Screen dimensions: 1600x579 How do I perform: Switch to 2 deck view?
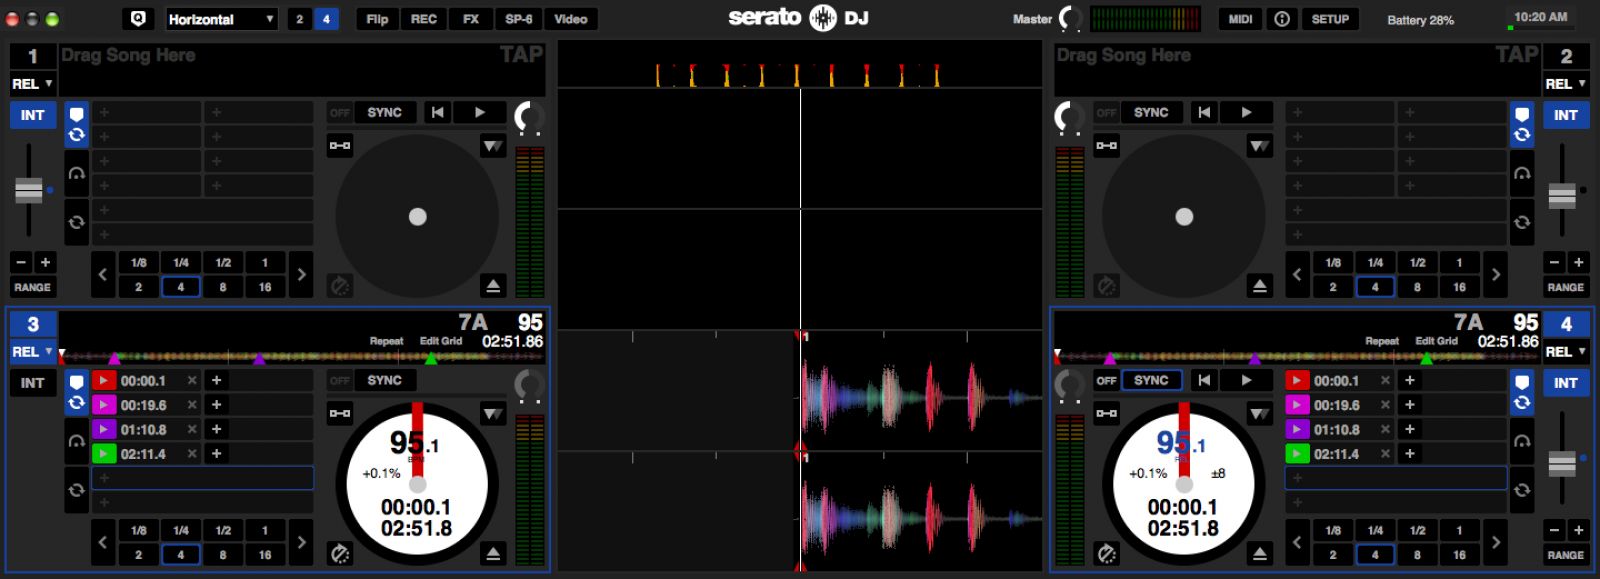299,19
